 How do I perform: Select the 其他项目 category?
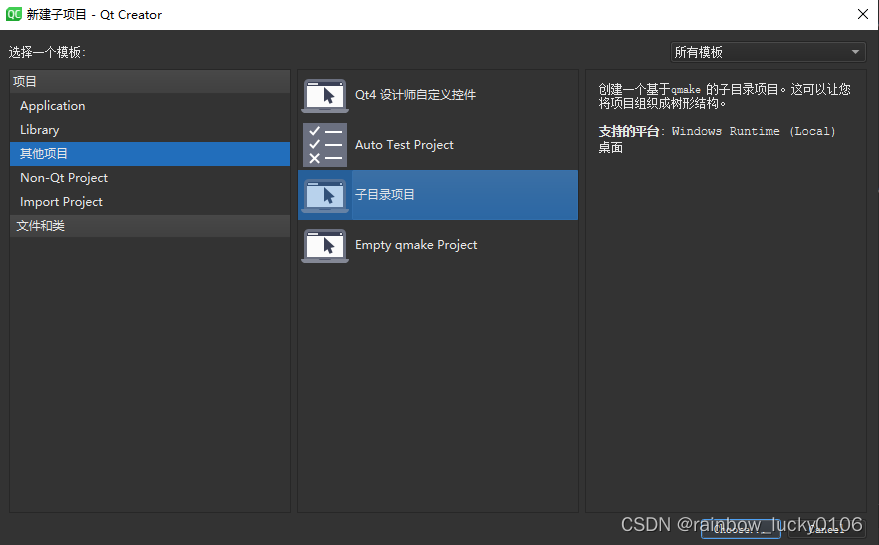point(150,154)
